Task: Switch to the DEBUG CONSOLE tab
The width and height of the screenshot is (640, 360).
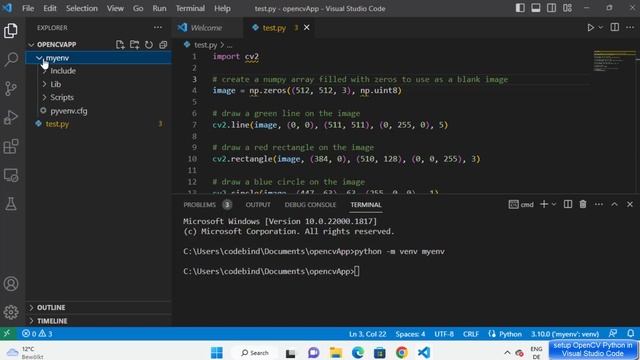Action: [x=310, y=204]
